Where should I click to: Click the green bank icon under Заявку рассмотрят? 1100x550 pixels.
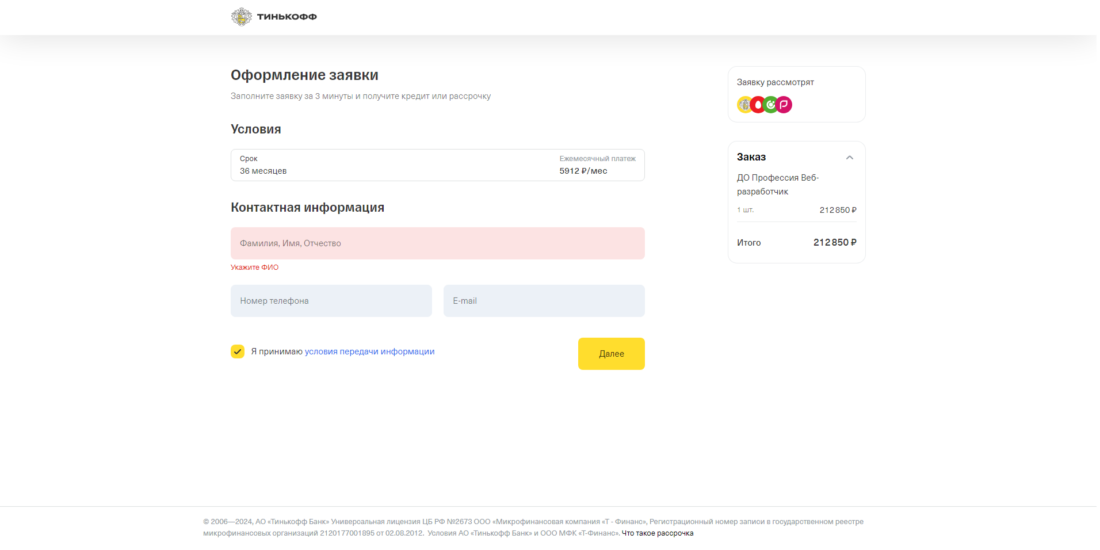[x=770, y=104]
